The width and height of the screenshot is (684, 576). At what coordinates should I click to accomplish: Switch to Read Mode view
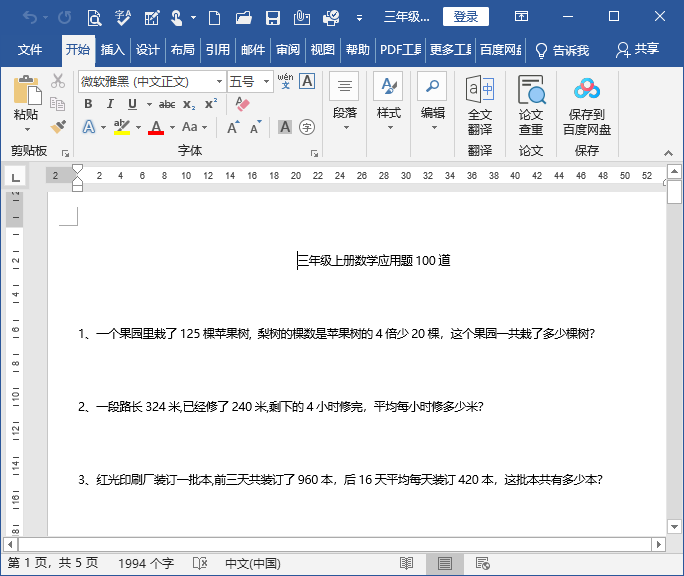click(x=407, y=563)
